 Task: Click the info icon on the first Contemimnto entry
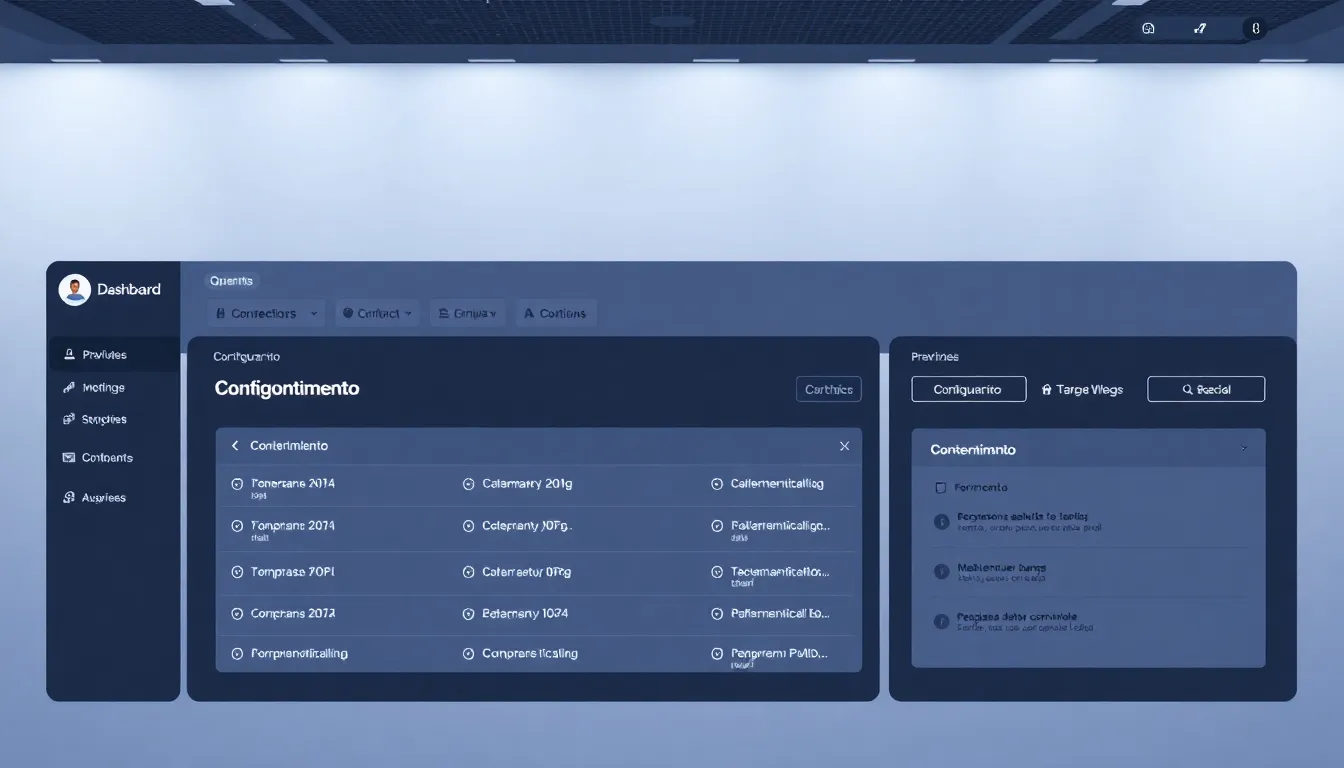940,521
